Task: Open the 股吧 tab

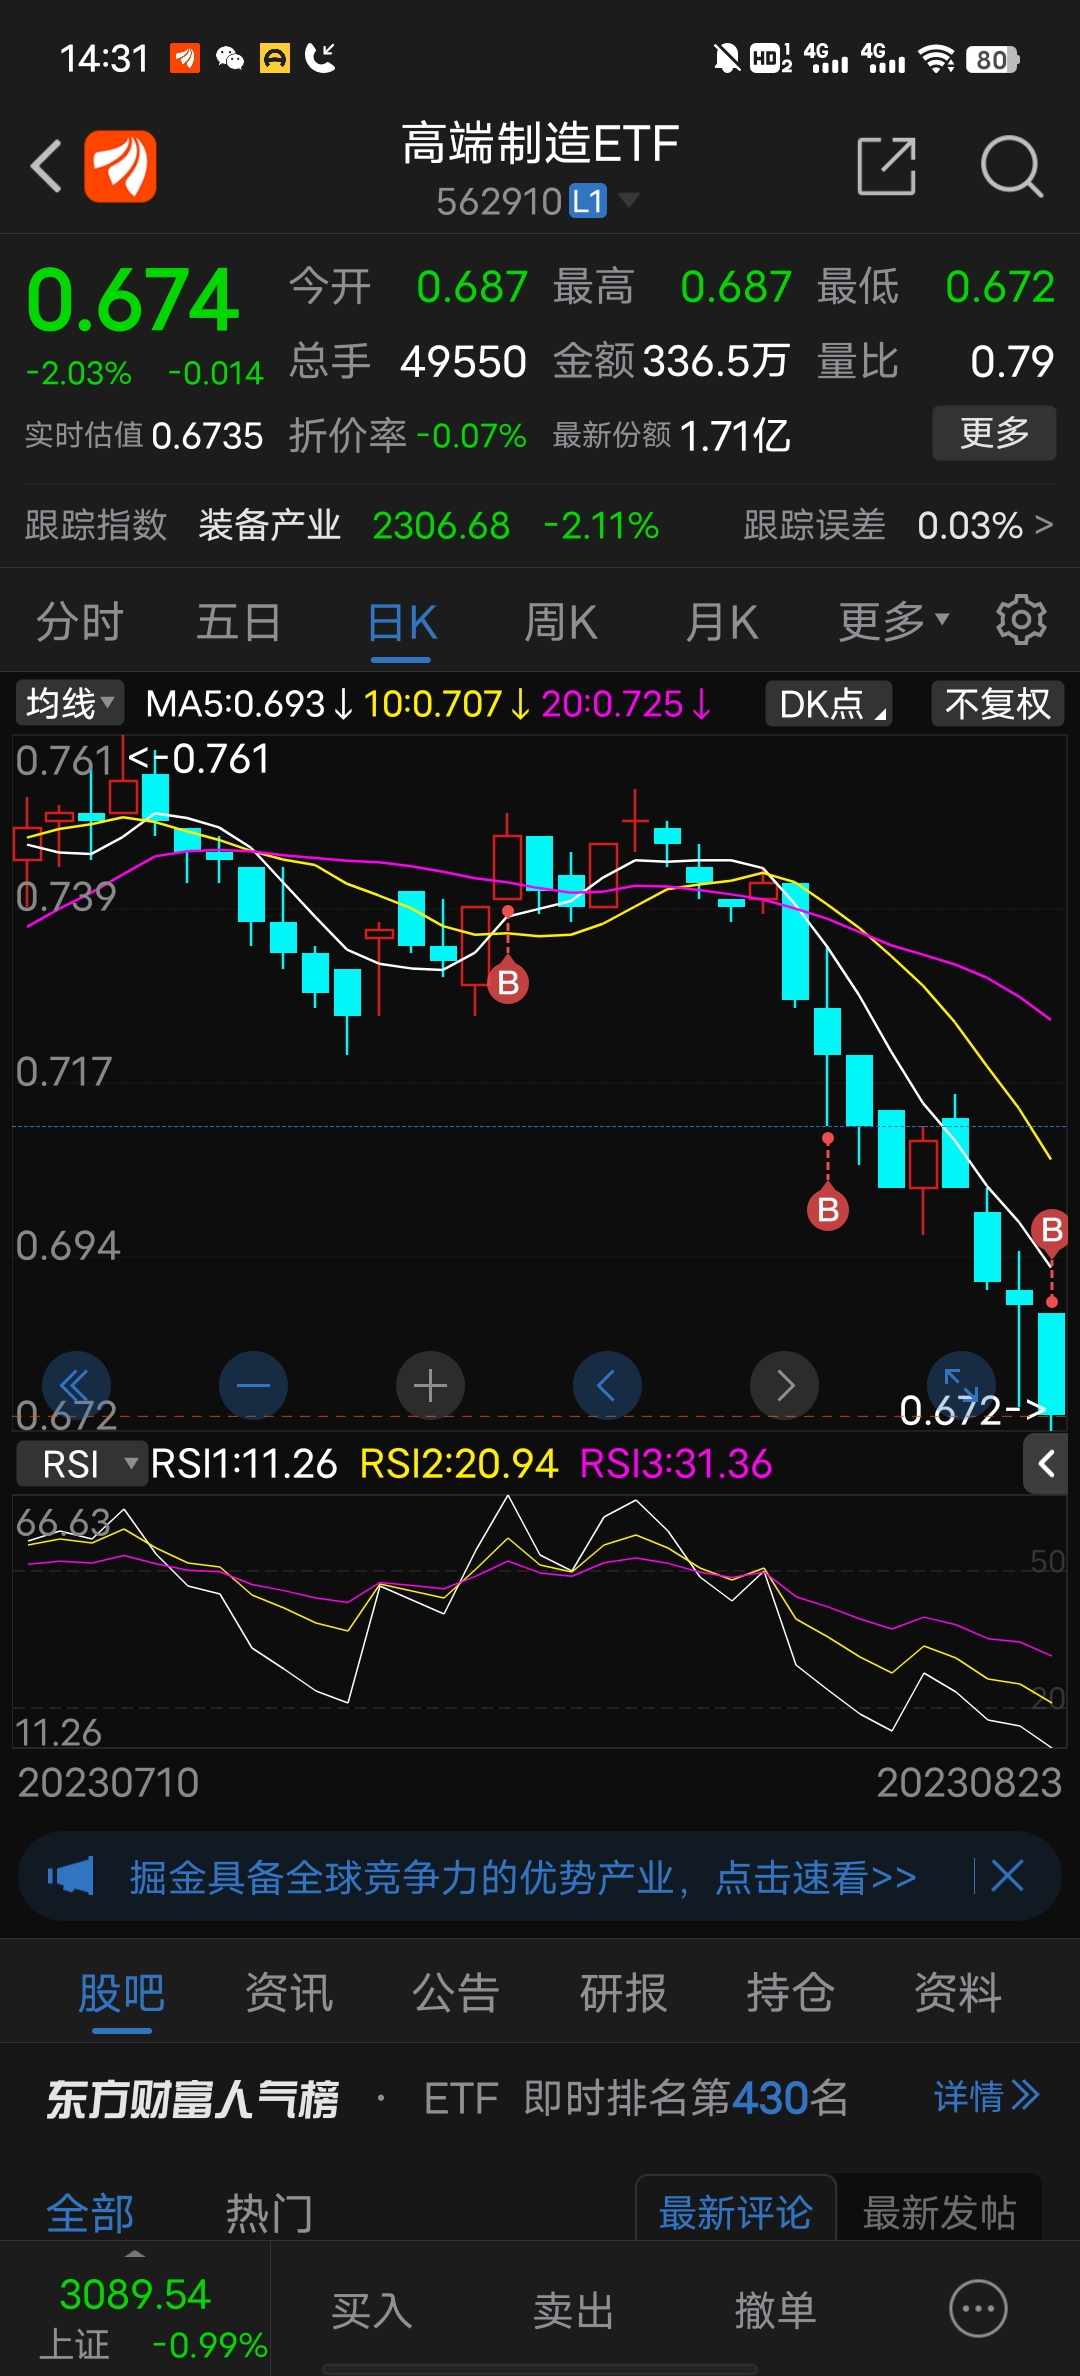Action: (122, 1993)
